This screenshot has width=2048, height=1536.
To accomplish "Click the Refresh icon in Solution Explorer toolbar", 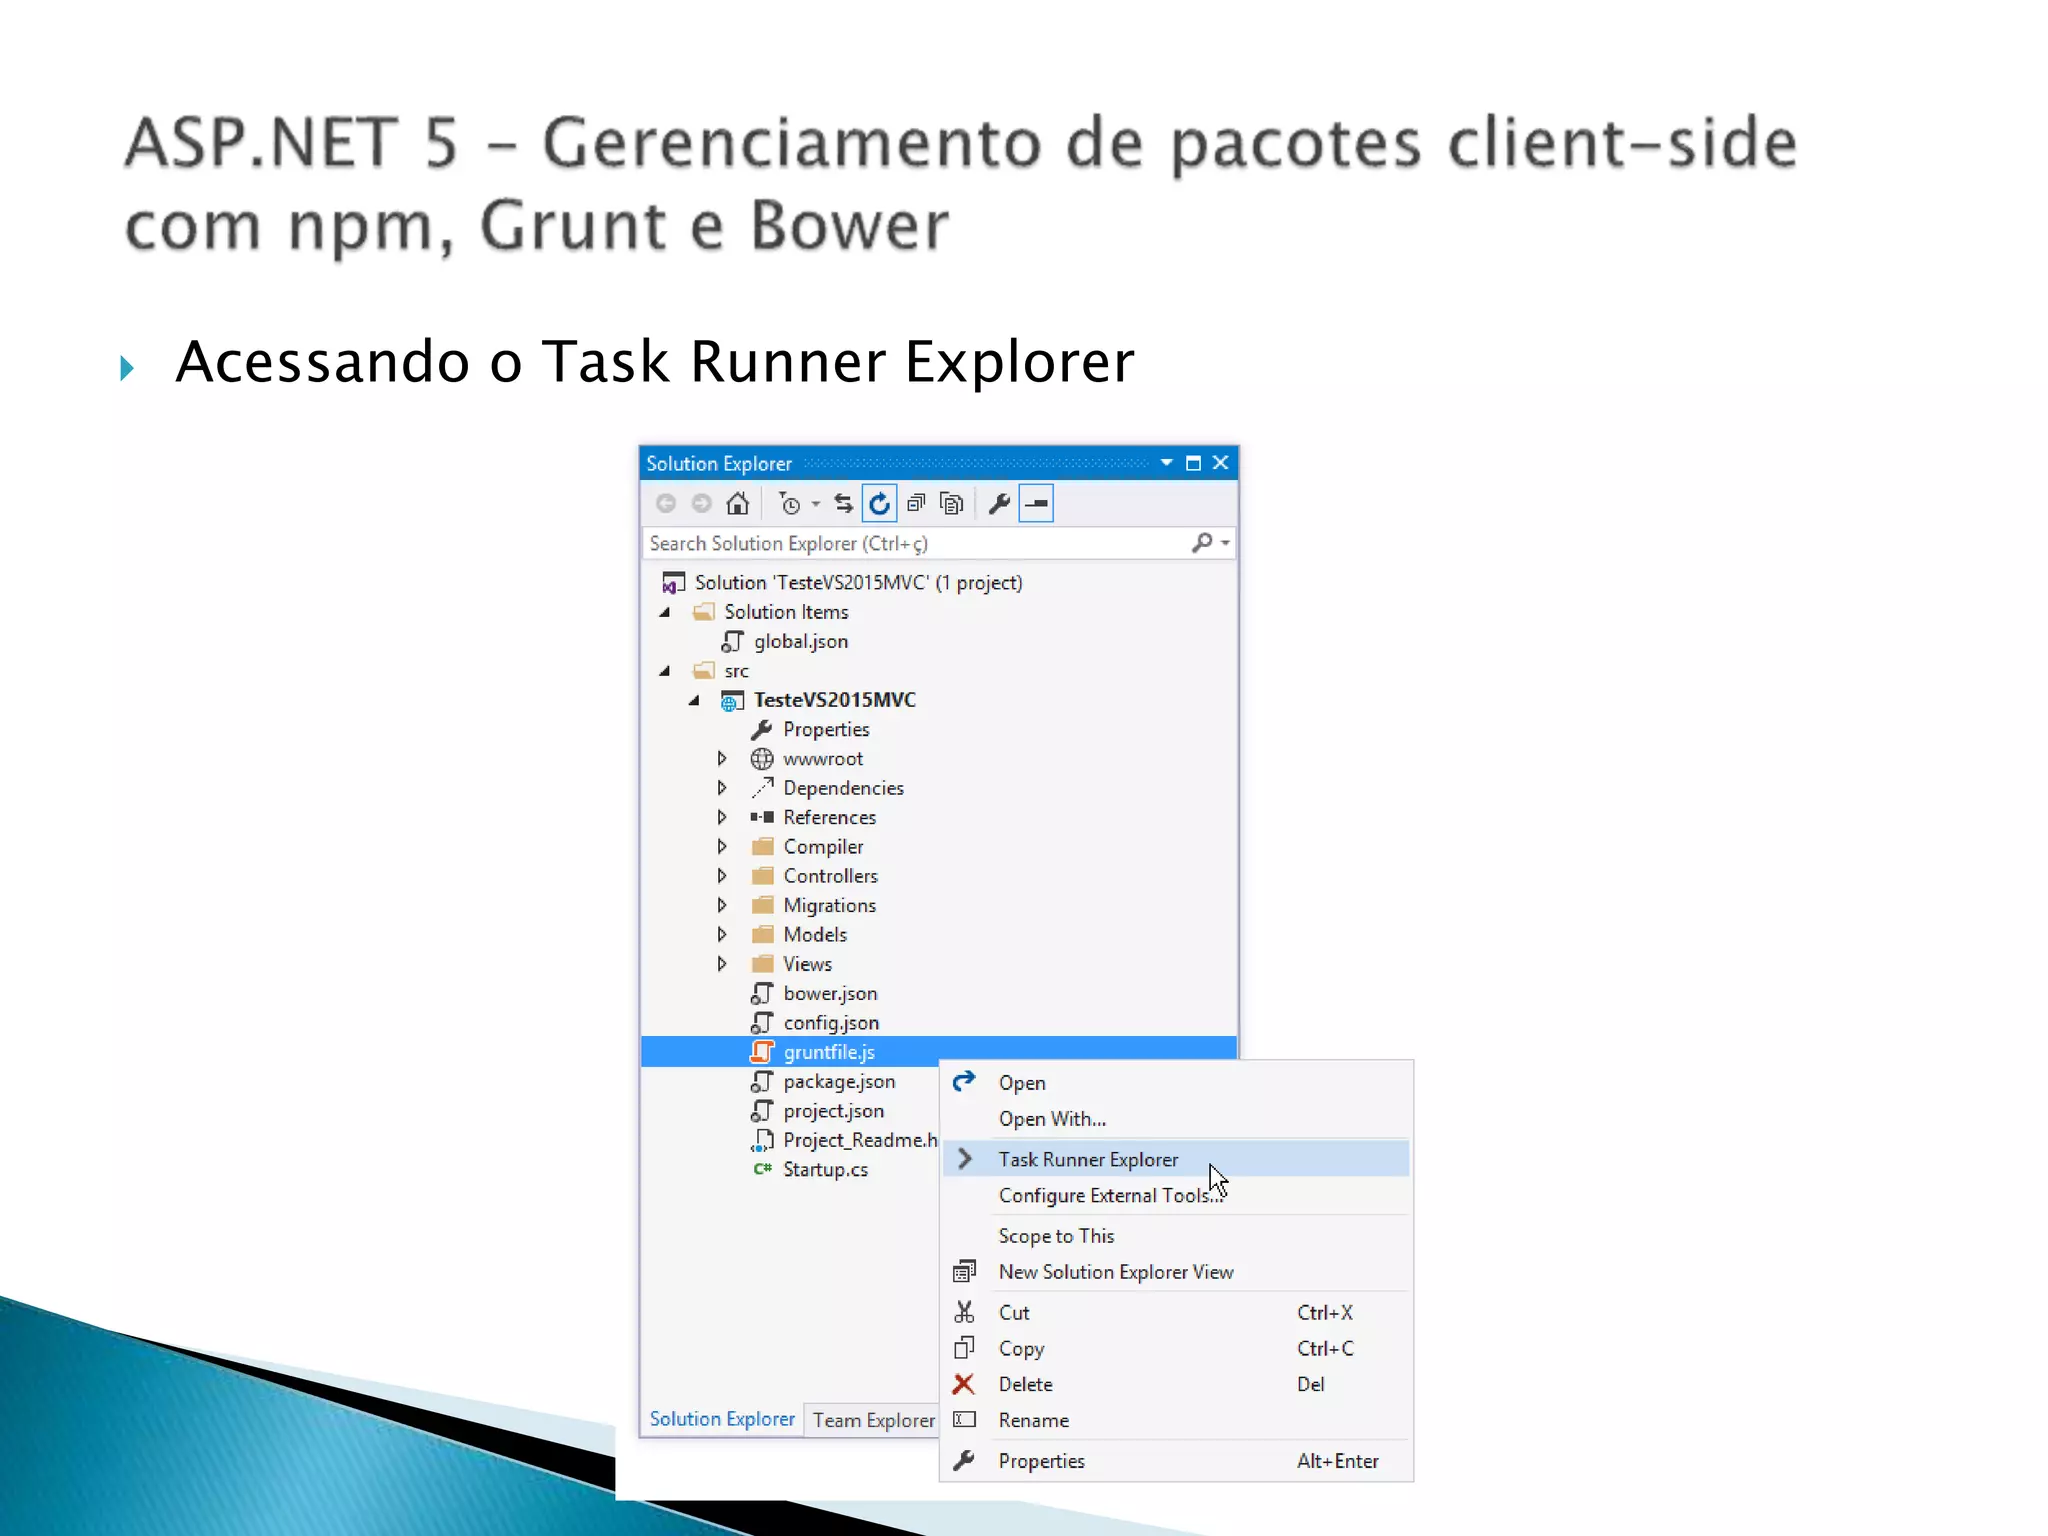I will (879, 504).
